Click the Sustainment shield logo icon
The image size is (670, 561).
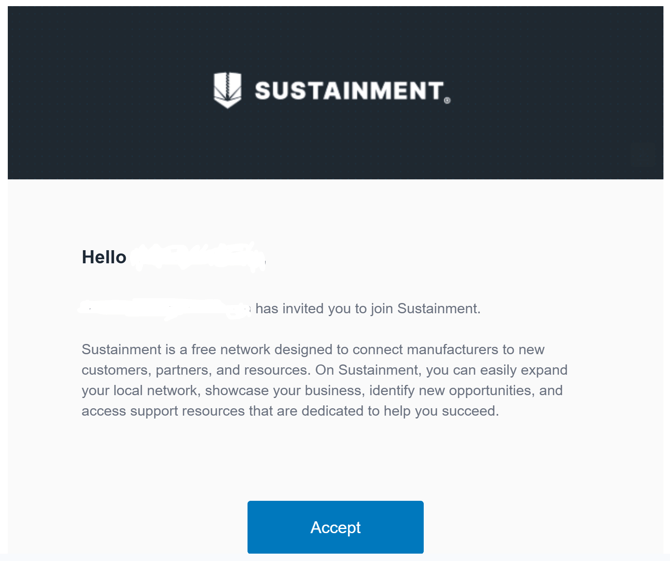(x=228, y=90)
